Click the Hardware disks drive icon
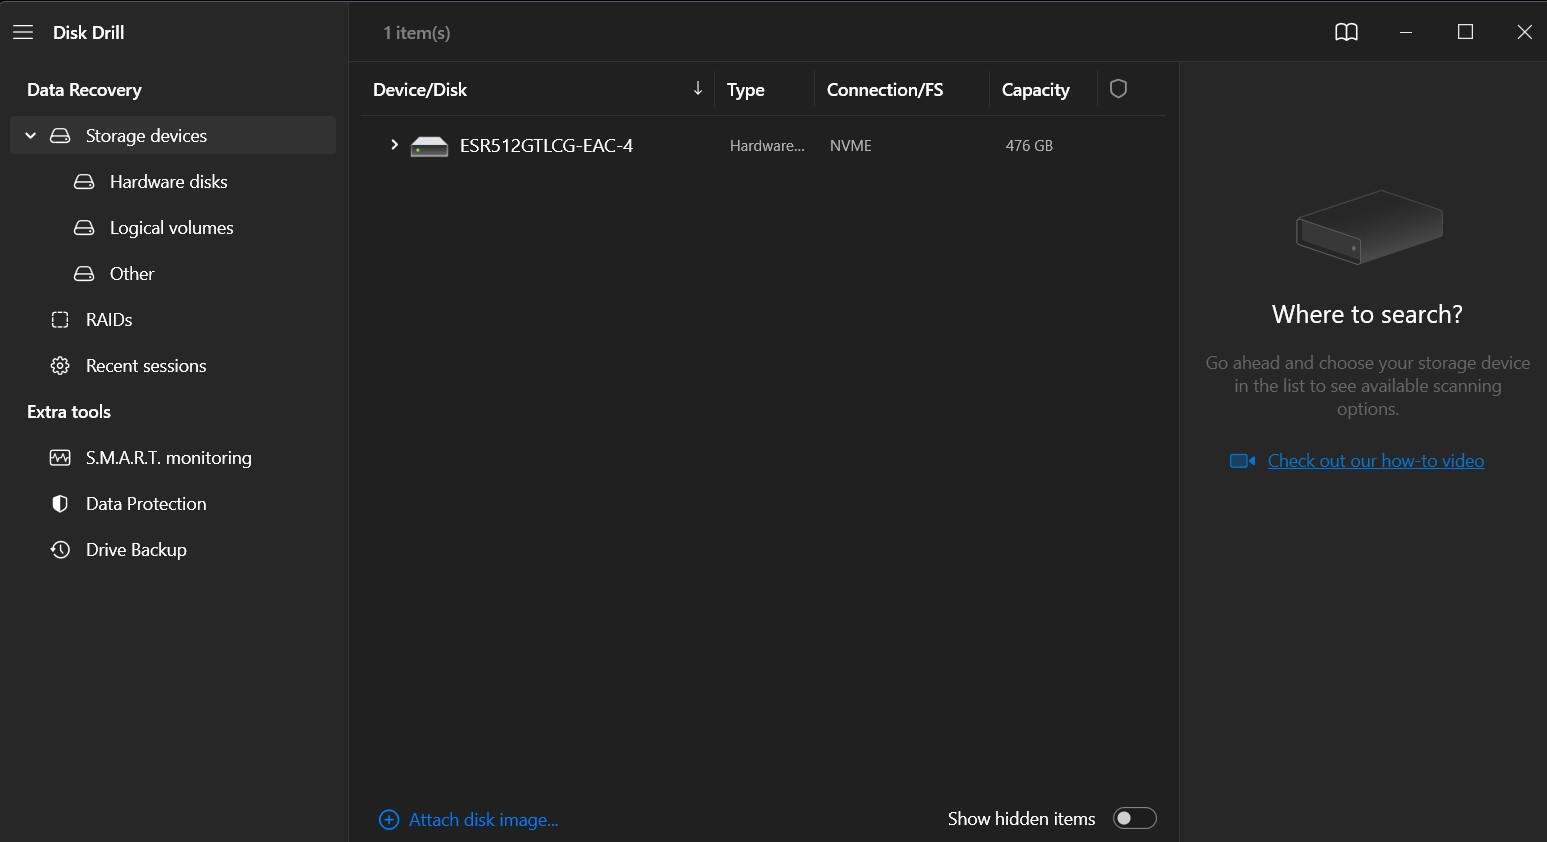Image resolution: width=1547 pixels, height=842 pixels. (84, 182)
